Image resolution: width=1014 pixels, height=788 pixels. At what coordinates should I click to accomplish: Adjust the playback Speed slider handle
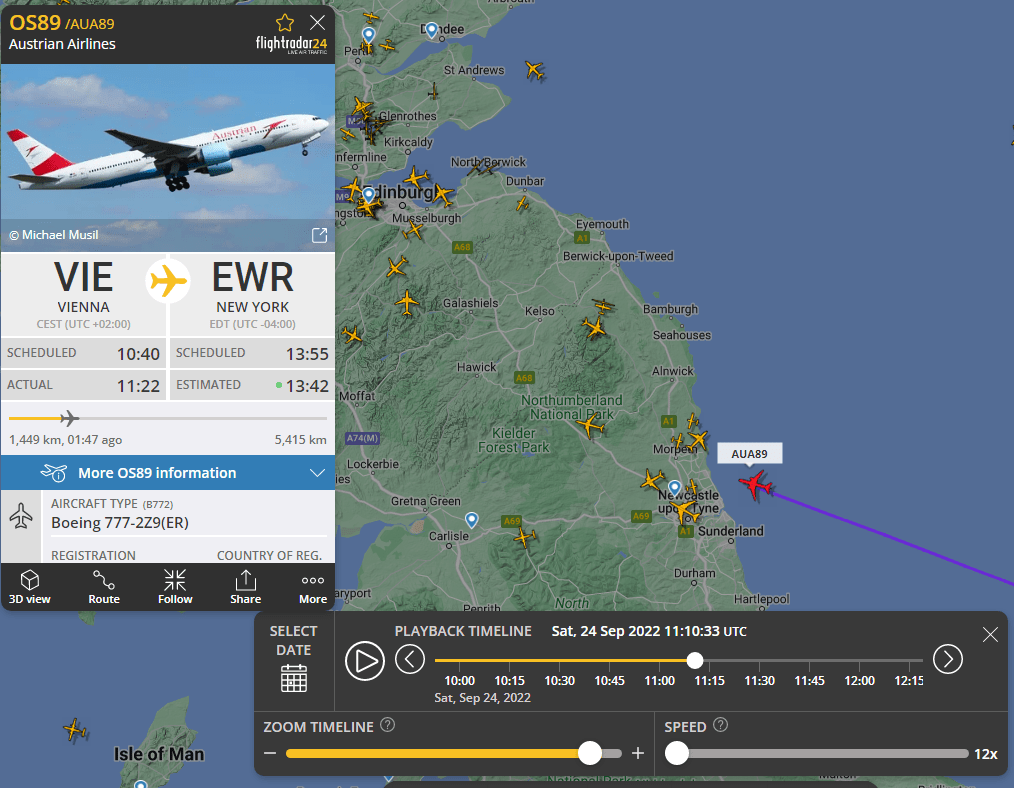click(x=677, y=753)
